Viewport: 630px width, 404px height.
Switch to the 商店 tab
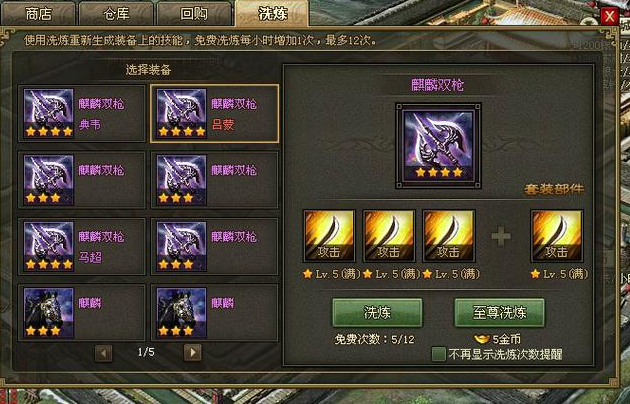pos(39,14)
